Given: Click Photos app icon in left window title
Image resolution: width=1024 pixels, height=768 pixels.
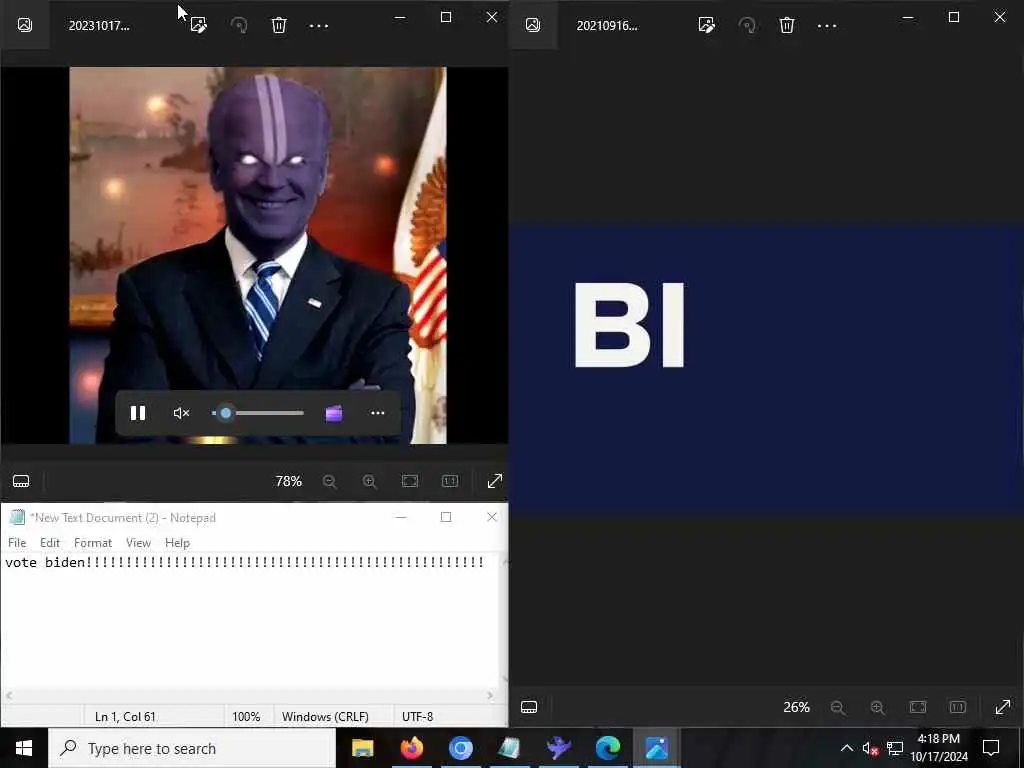Looking at the screenshot, I should click(x=25, y=25).
